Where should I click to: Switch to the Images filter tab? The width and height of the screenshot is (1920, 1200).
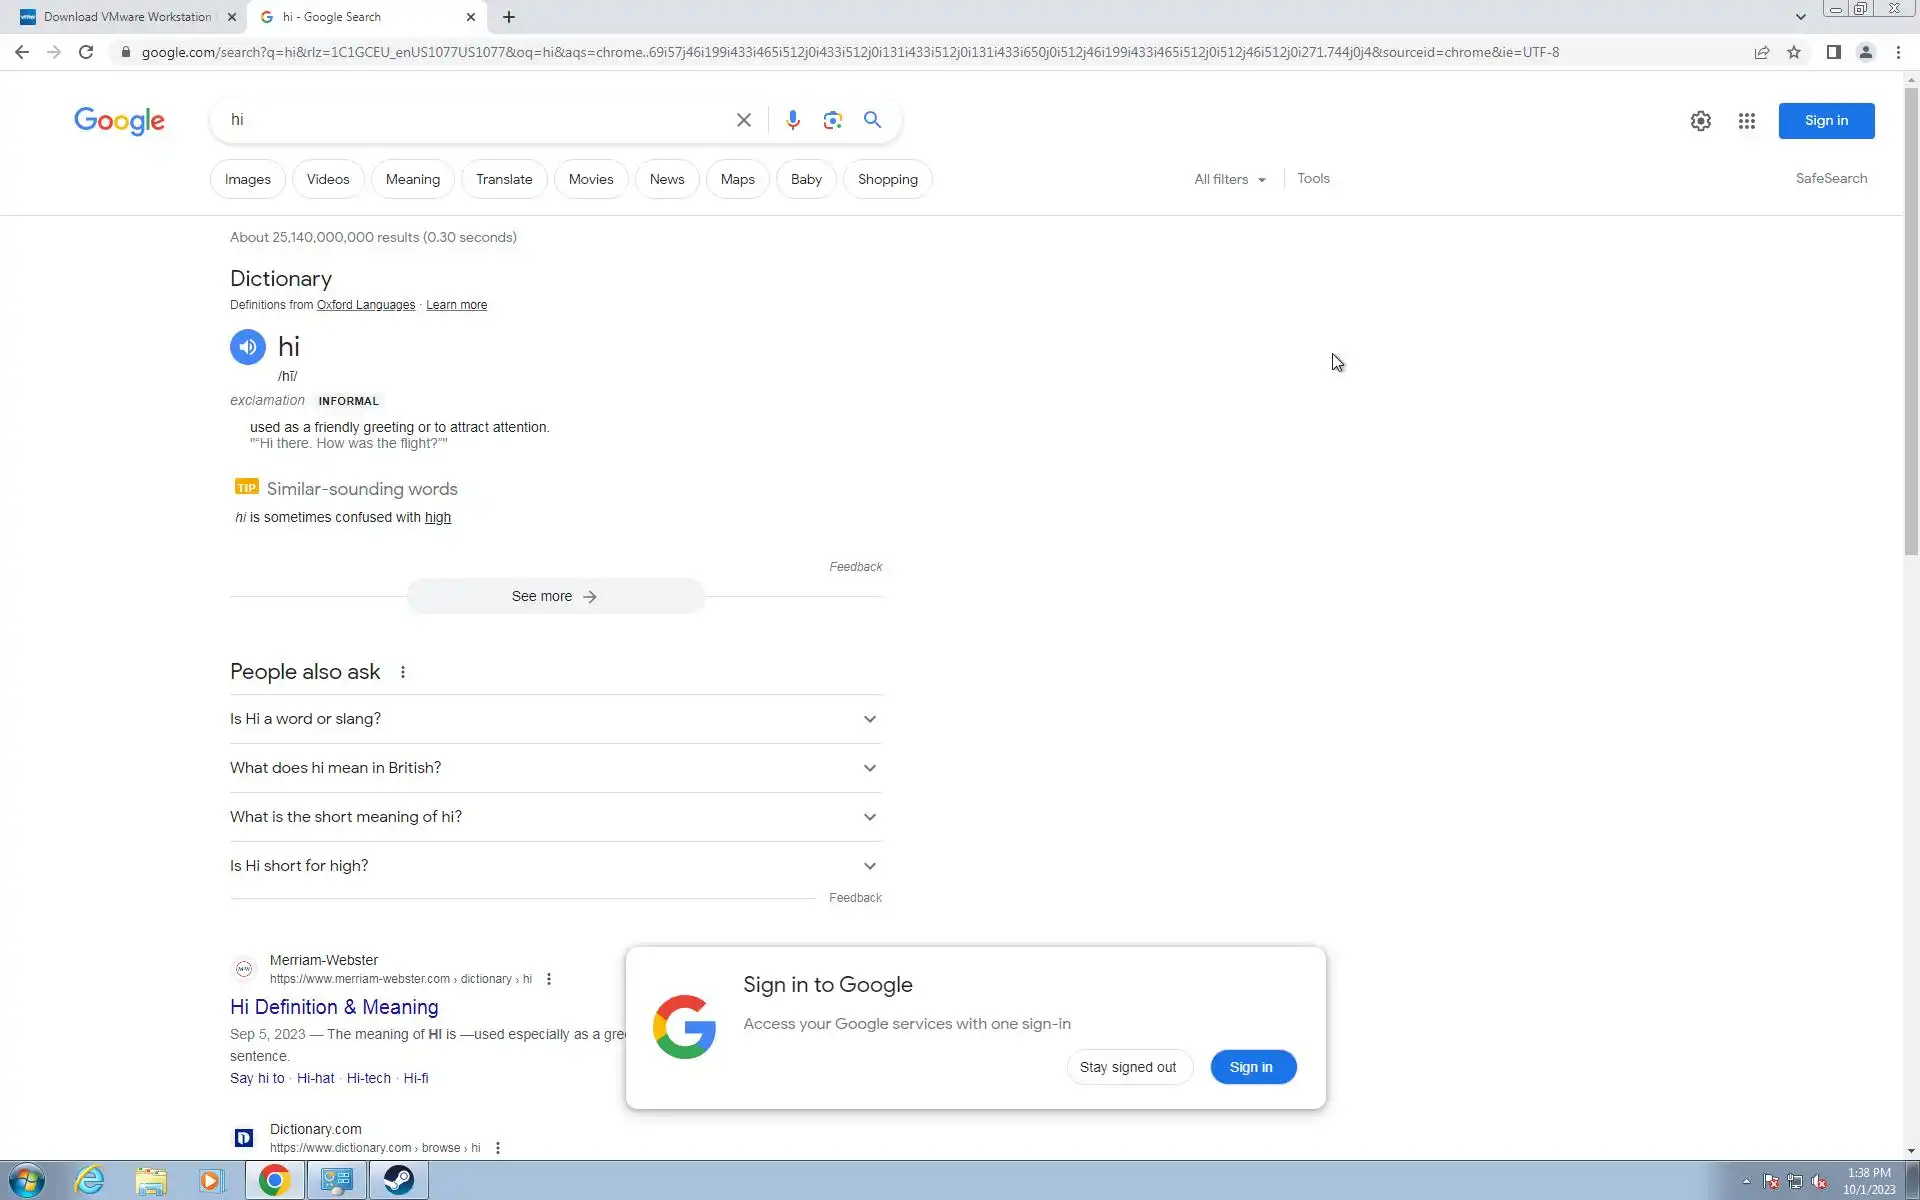tap(247, 179)
